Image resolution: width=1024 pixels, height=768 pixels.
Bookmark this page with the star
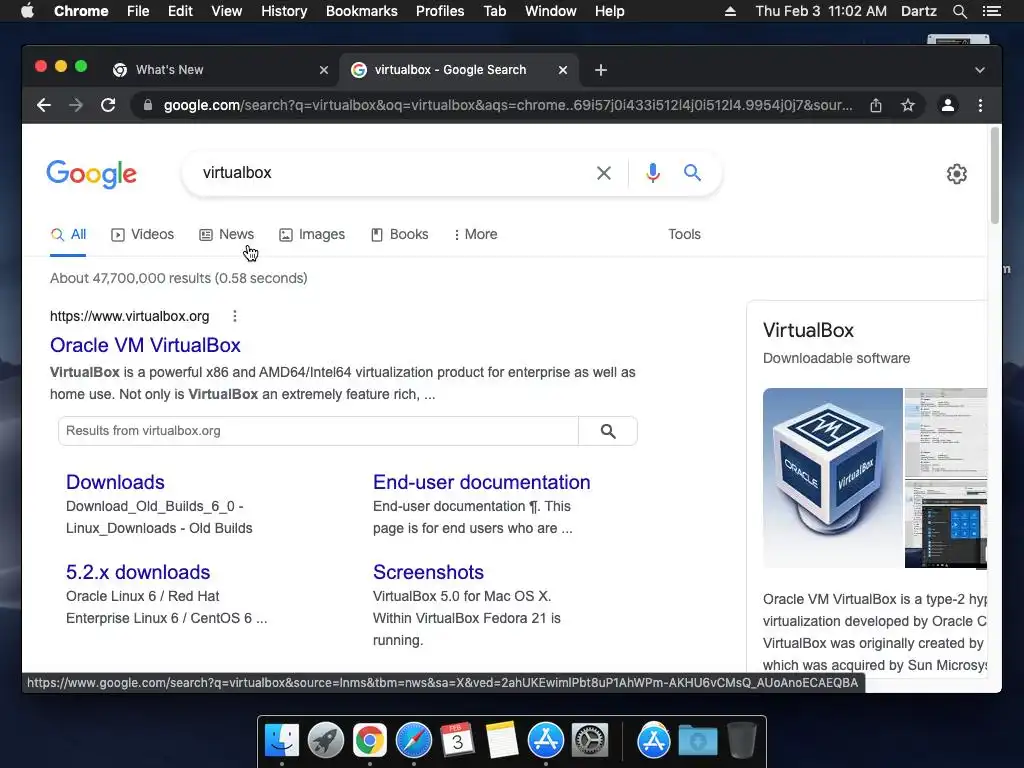pos(908,105)
